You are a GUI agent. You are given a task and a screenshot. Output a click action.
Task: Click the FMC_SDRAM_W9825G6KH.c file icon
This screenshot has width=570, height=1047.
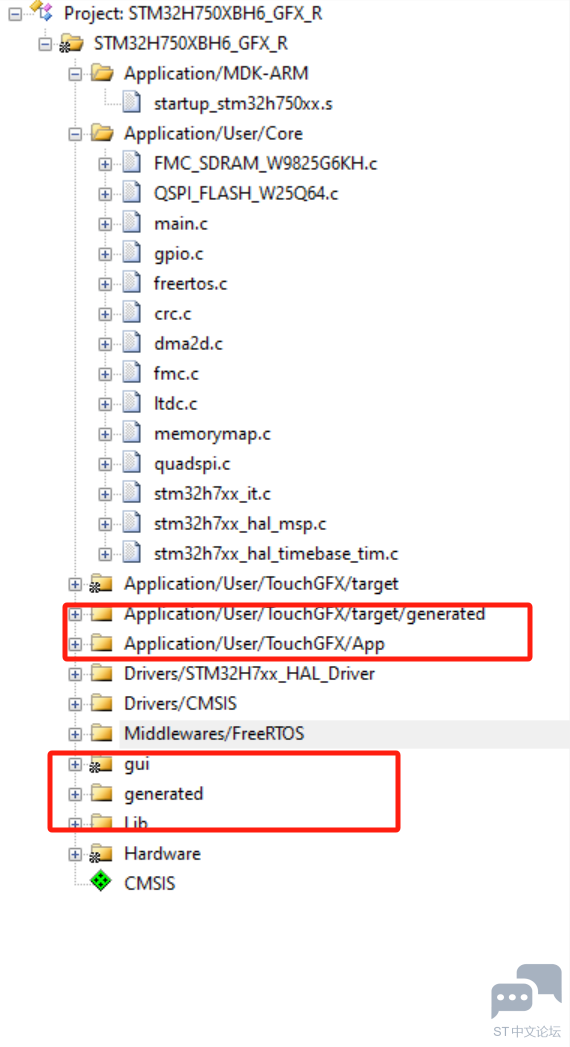pos(131,163)
